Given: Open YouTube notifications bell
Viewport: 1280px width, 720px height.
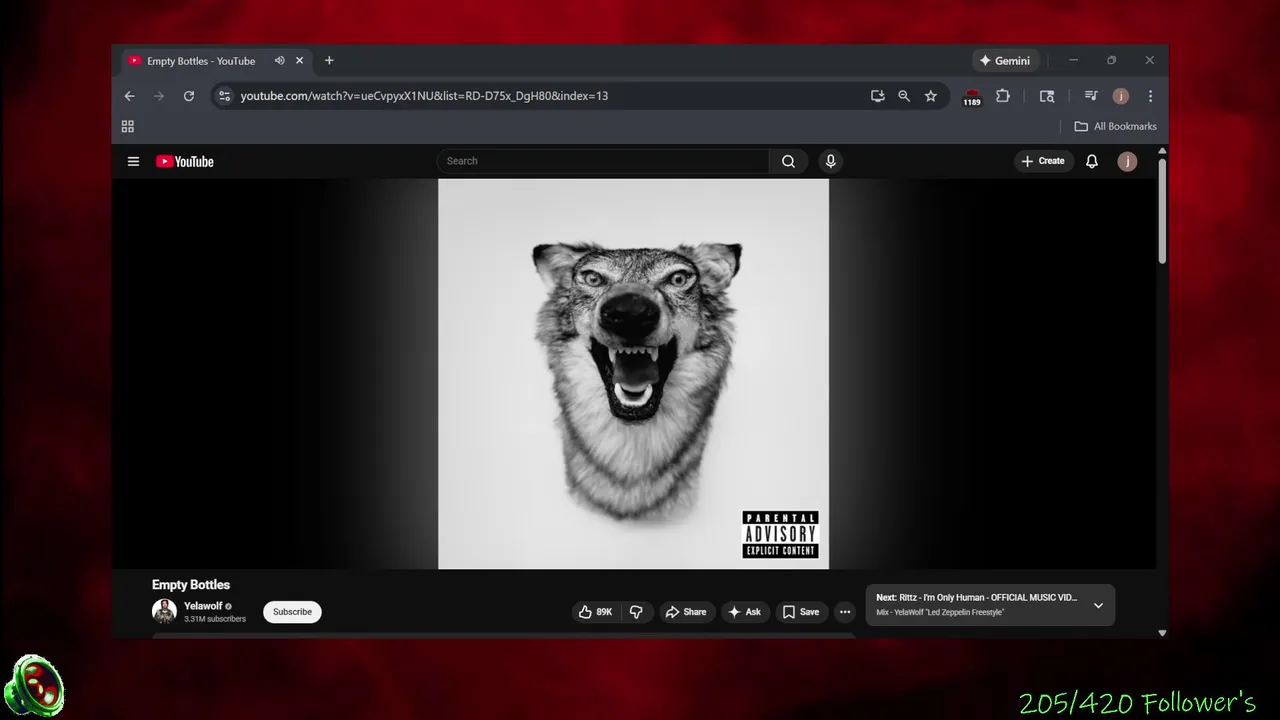Looking at the screenshot, I should point(1092,161).
